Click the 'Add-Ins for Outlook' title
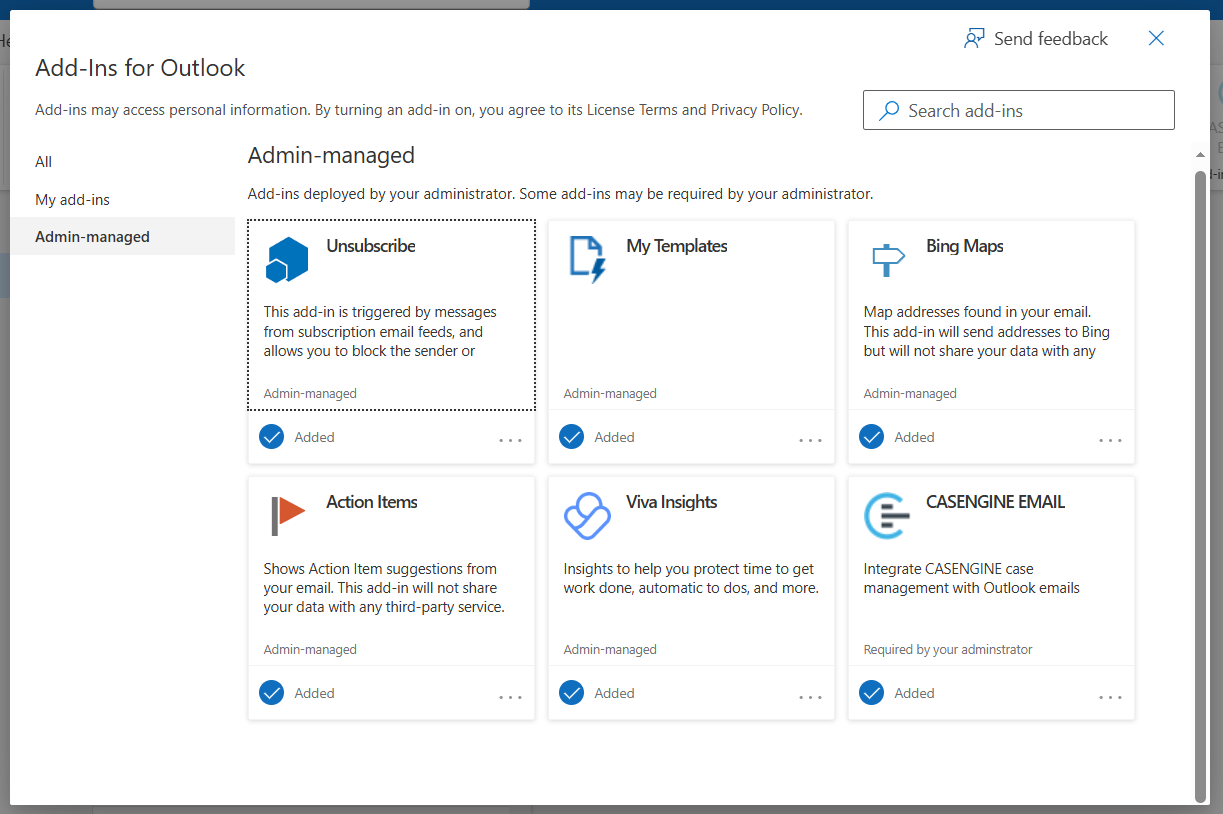The height and width of the screenshot is (814, 1223). 140,68
